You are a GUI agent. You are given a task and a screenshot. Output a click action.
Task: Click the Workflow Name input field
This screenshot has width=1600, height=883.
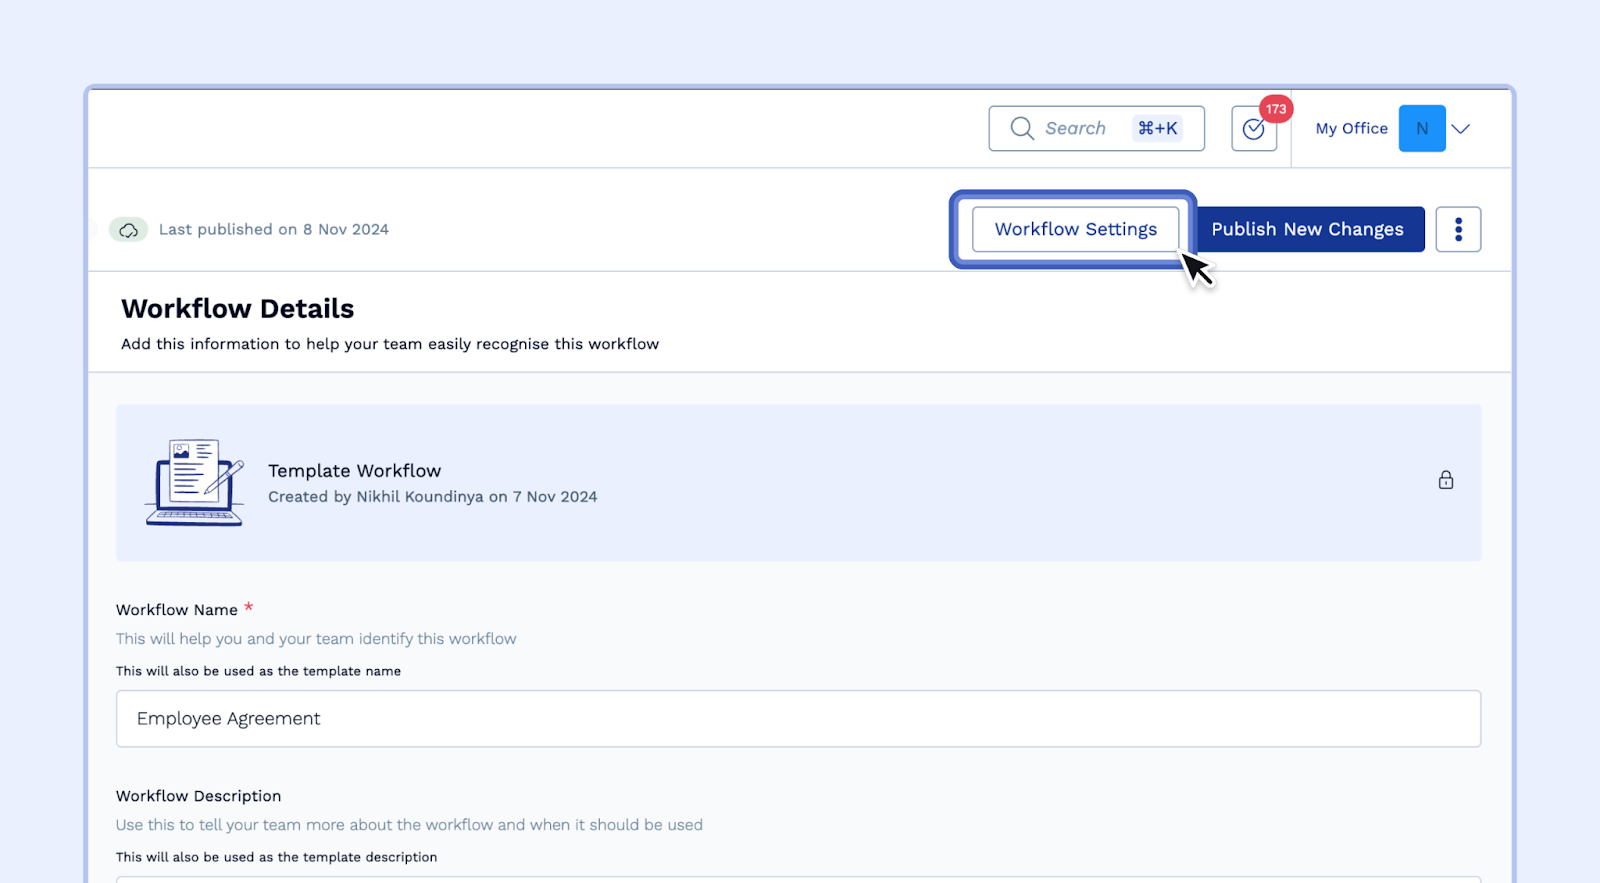tap(798, 718)
